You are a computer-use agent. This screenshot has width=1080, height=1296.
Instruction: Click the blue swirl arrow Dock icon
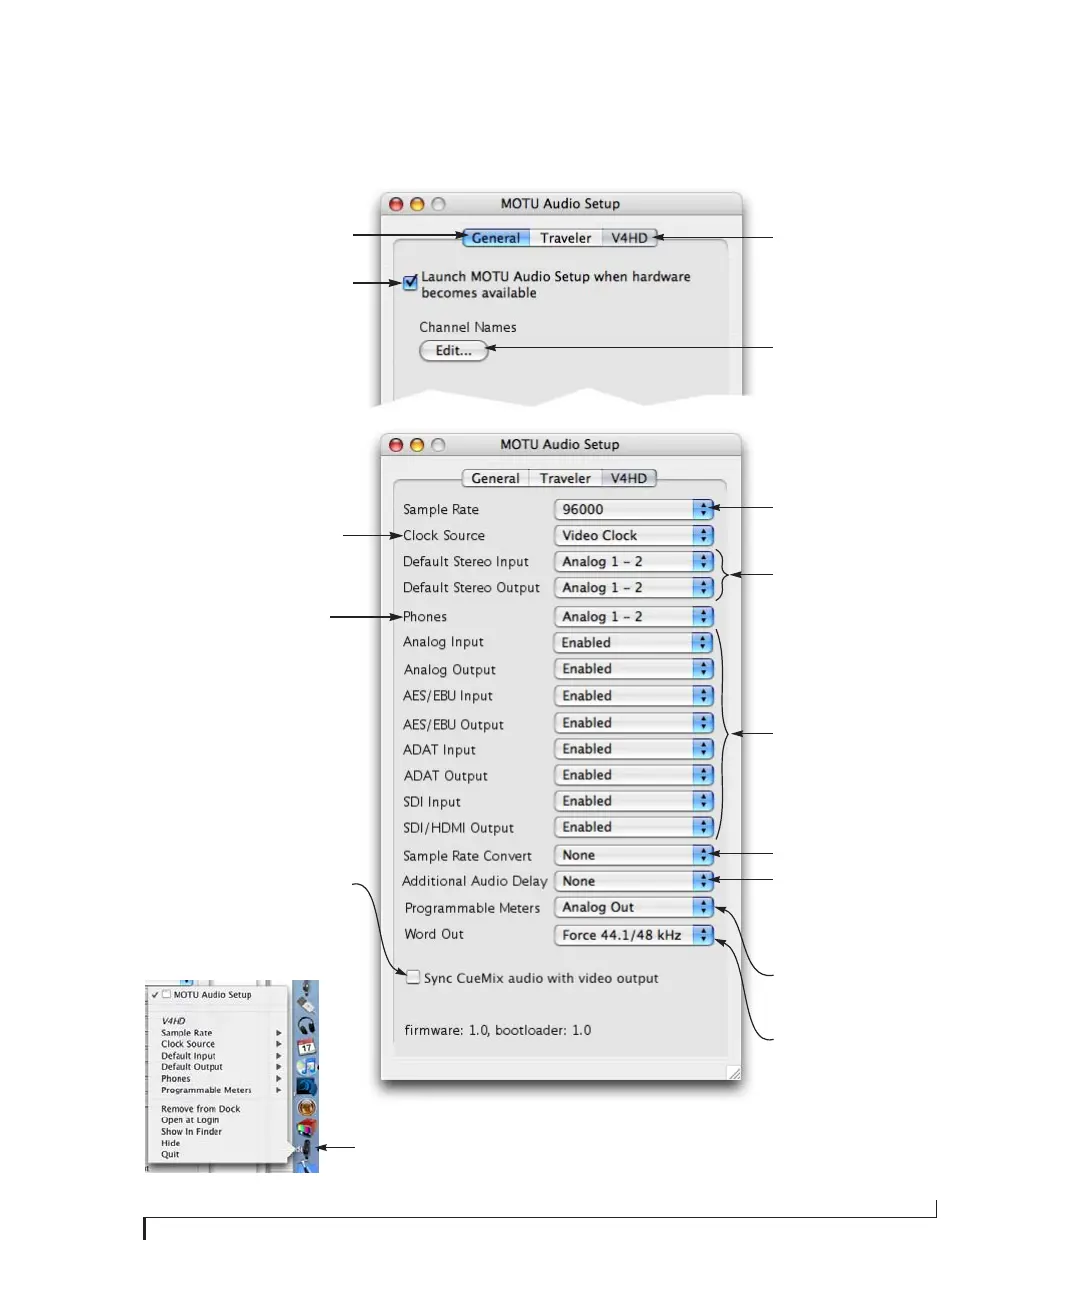coord(306,1086)
